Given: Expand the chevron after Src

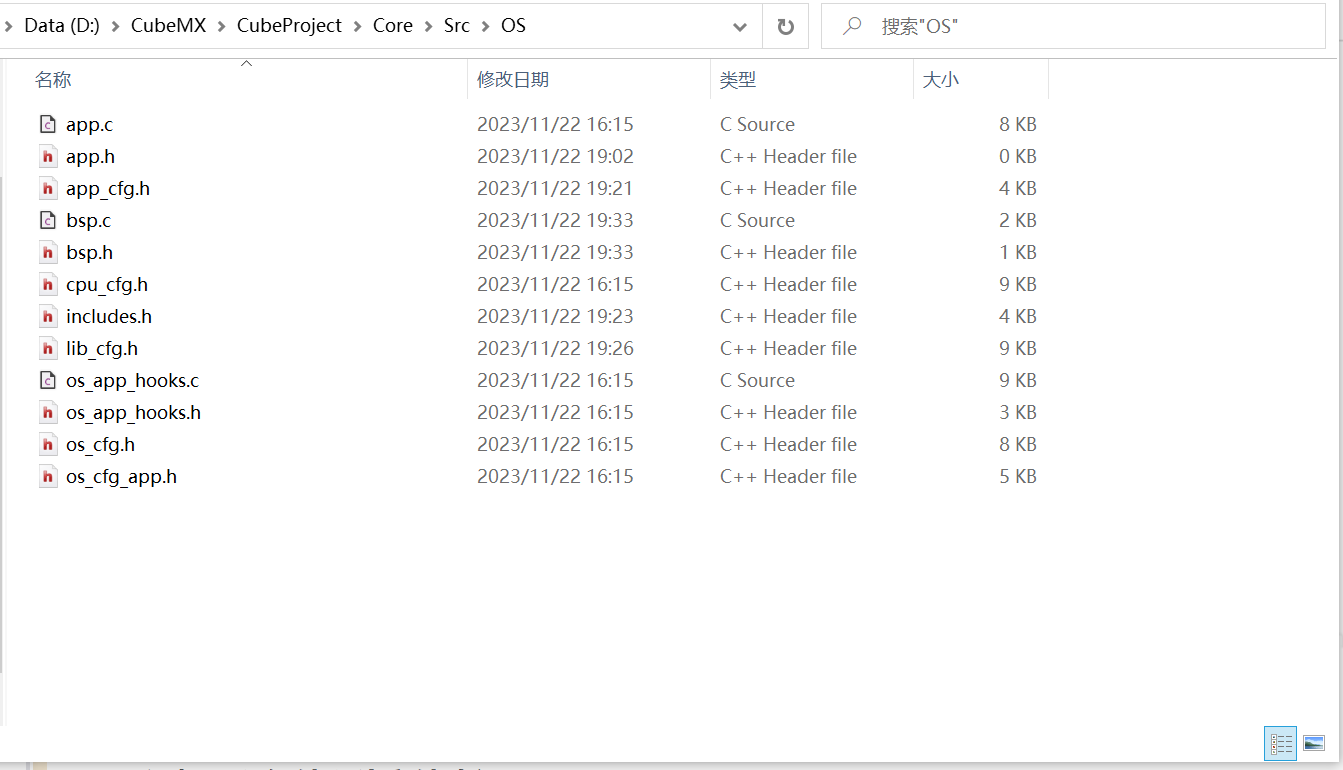Looking at the screenshot, I should coord(485,26).
